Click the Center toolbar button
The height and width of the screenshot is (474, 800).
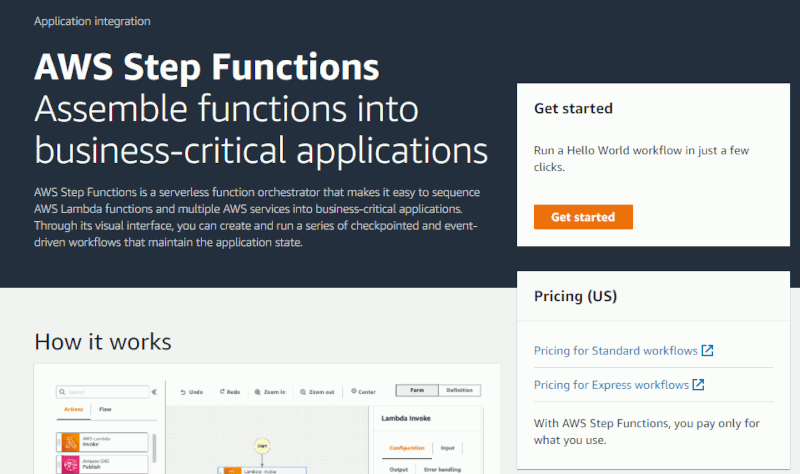coord(363,392)
